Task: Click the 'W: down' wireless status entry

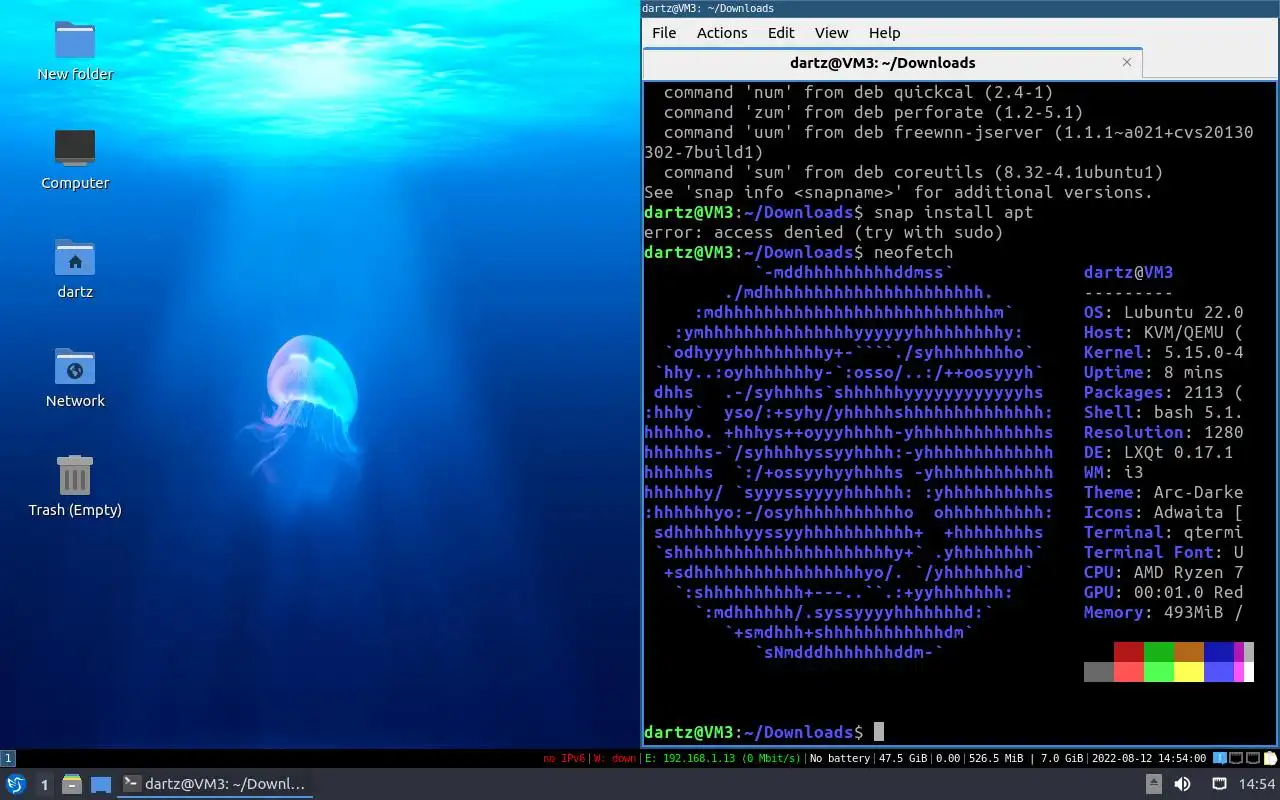Action: pos(615,758)
